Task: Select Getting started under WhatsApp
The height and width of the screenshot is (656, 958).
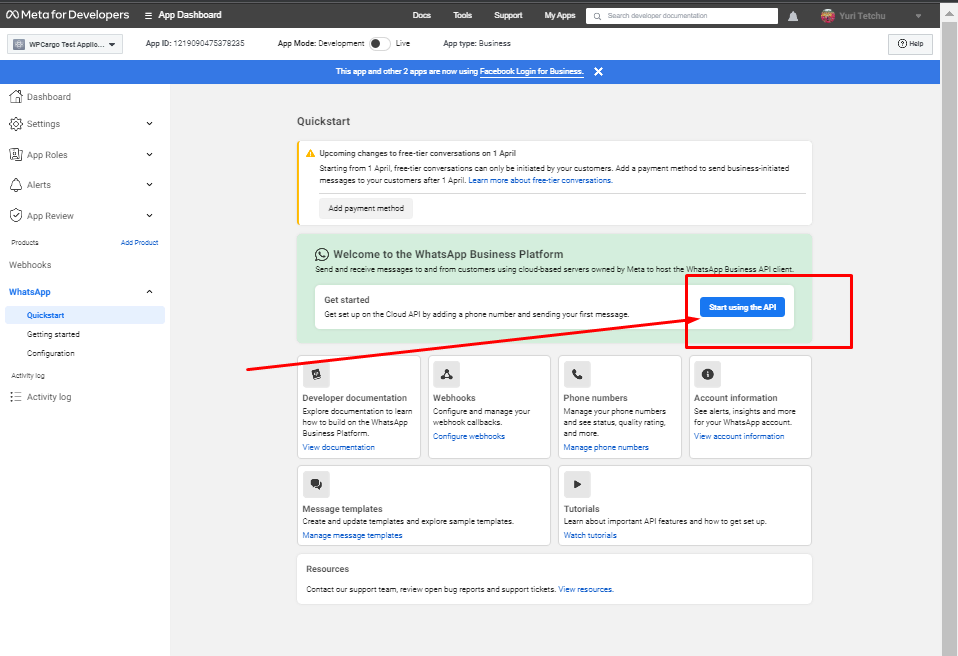Action: [53, 334]
